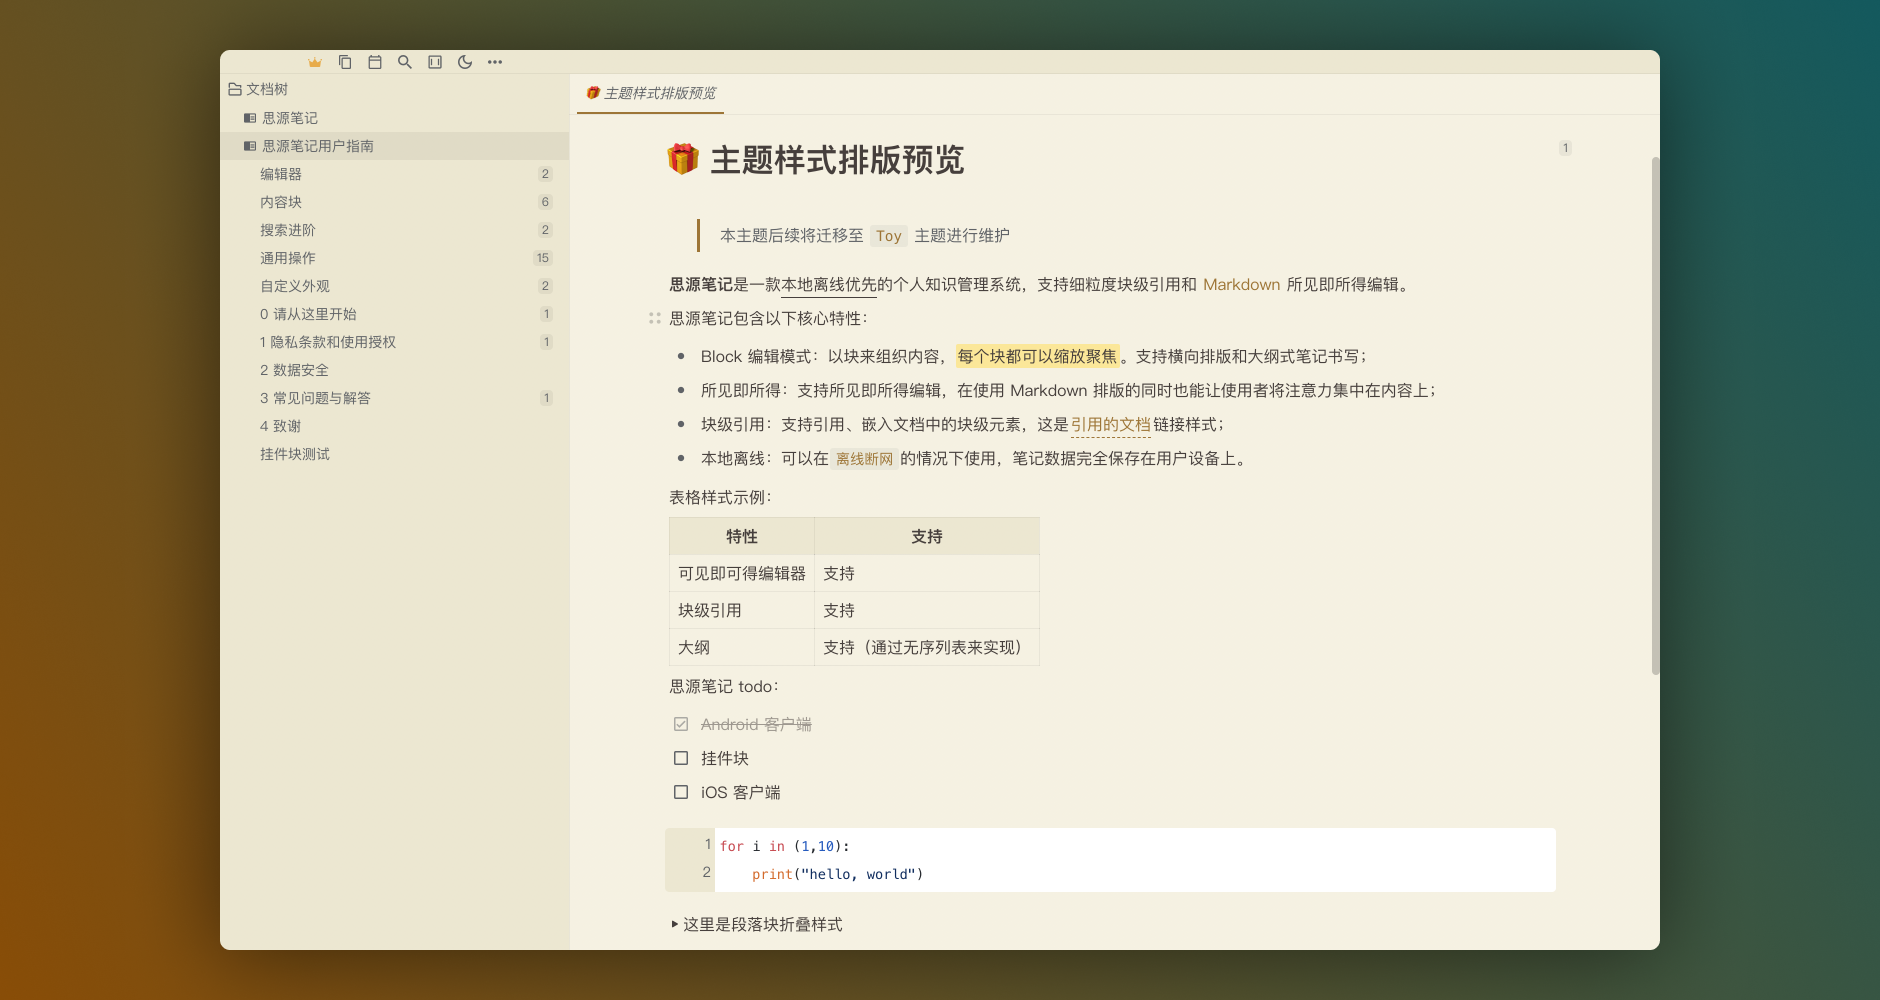Screen dimensions: 1880x1000
Task: Click the 思源笔记用户指南 notebook icon
Action: (x=250, y=146)
